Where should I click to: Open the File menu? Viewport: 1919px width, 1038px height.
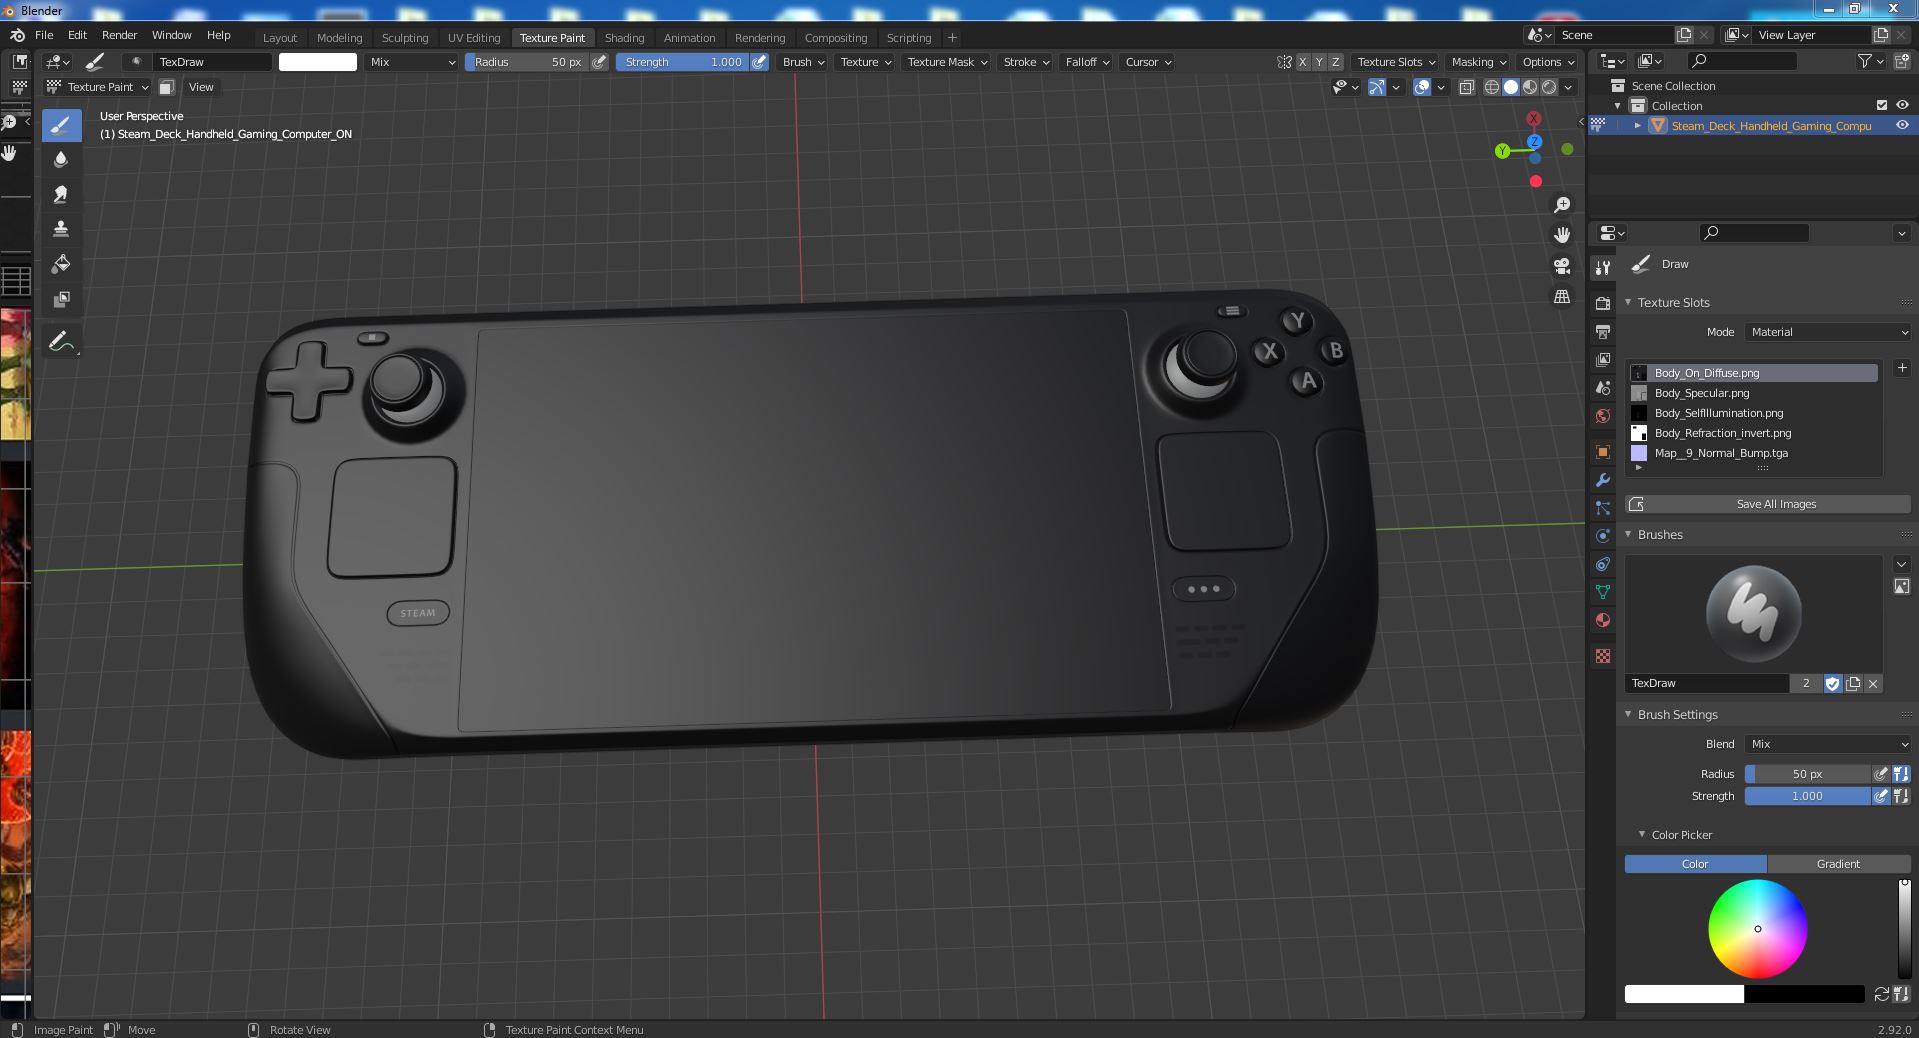click(x=44, y=35)
